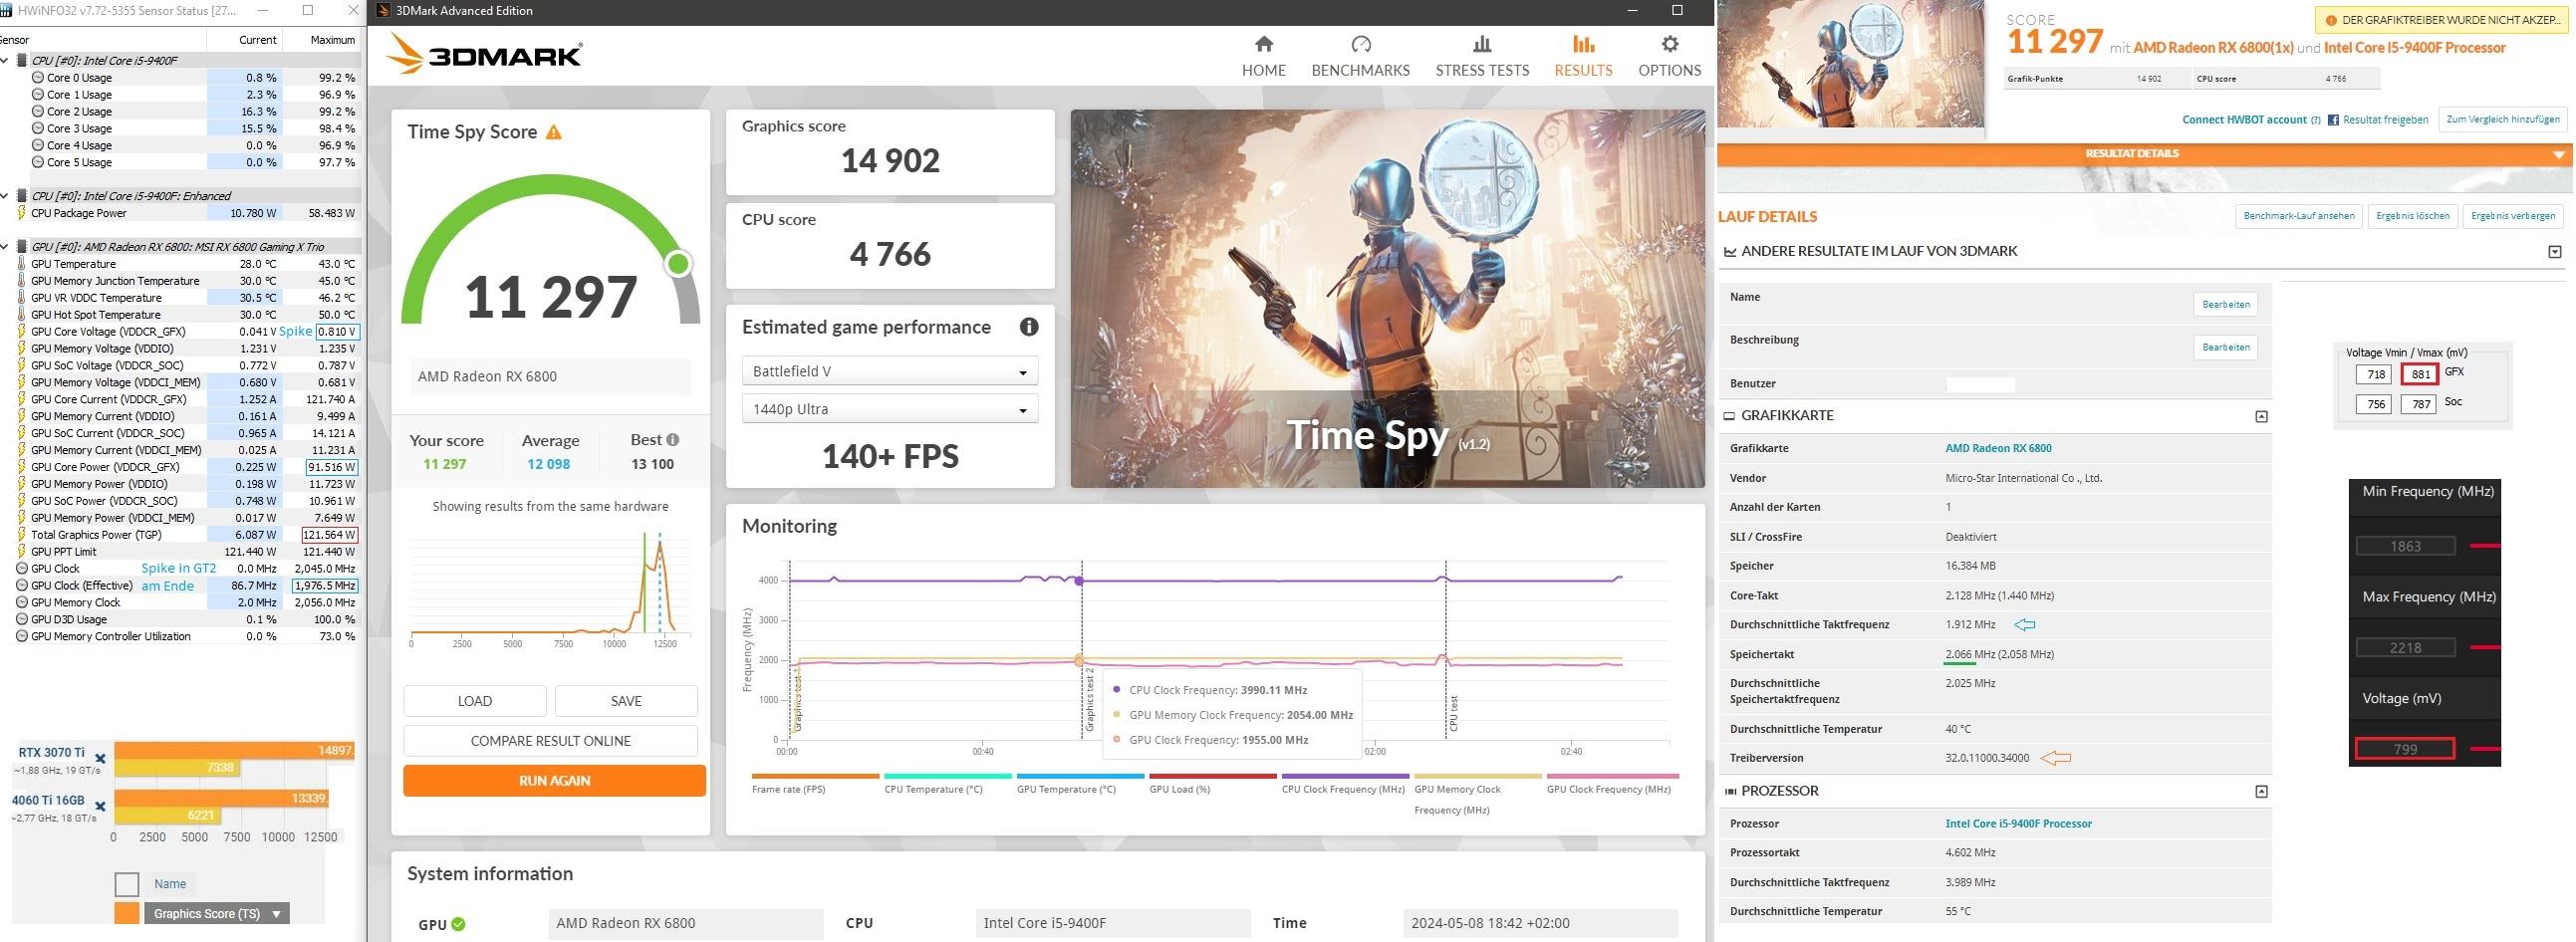Viewport: 2576px width, 942px height.
Task: Click the Soc Vmax field showing 787
Action: click(x=2418, y=404)
